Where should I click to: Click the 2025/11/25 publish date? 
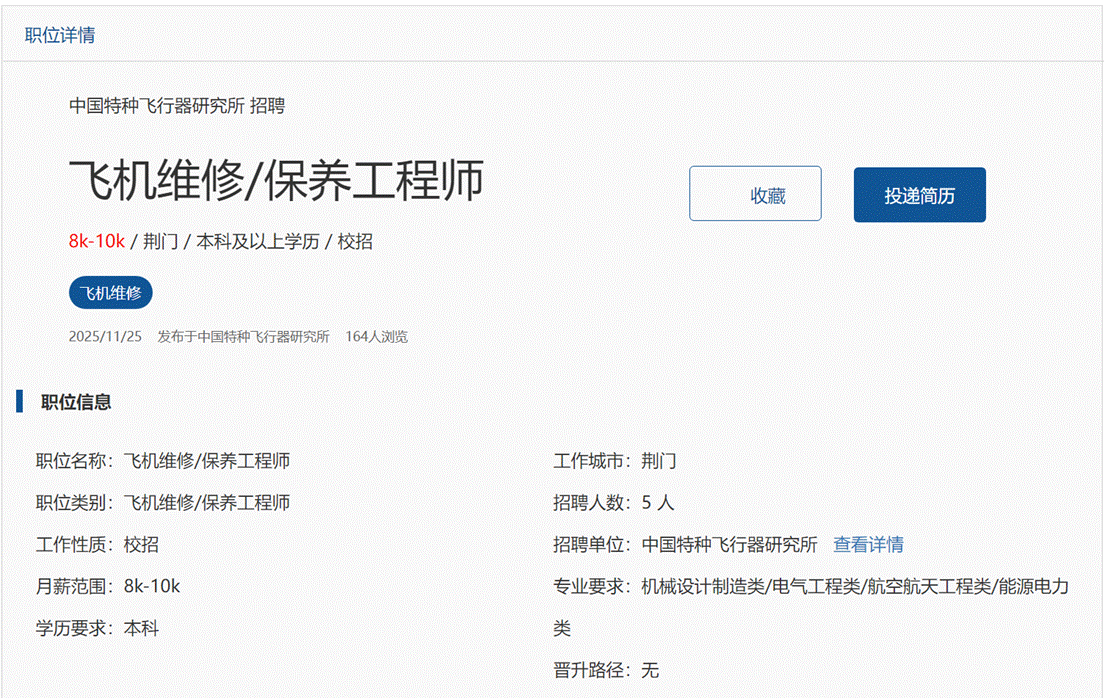coord(105,337)
